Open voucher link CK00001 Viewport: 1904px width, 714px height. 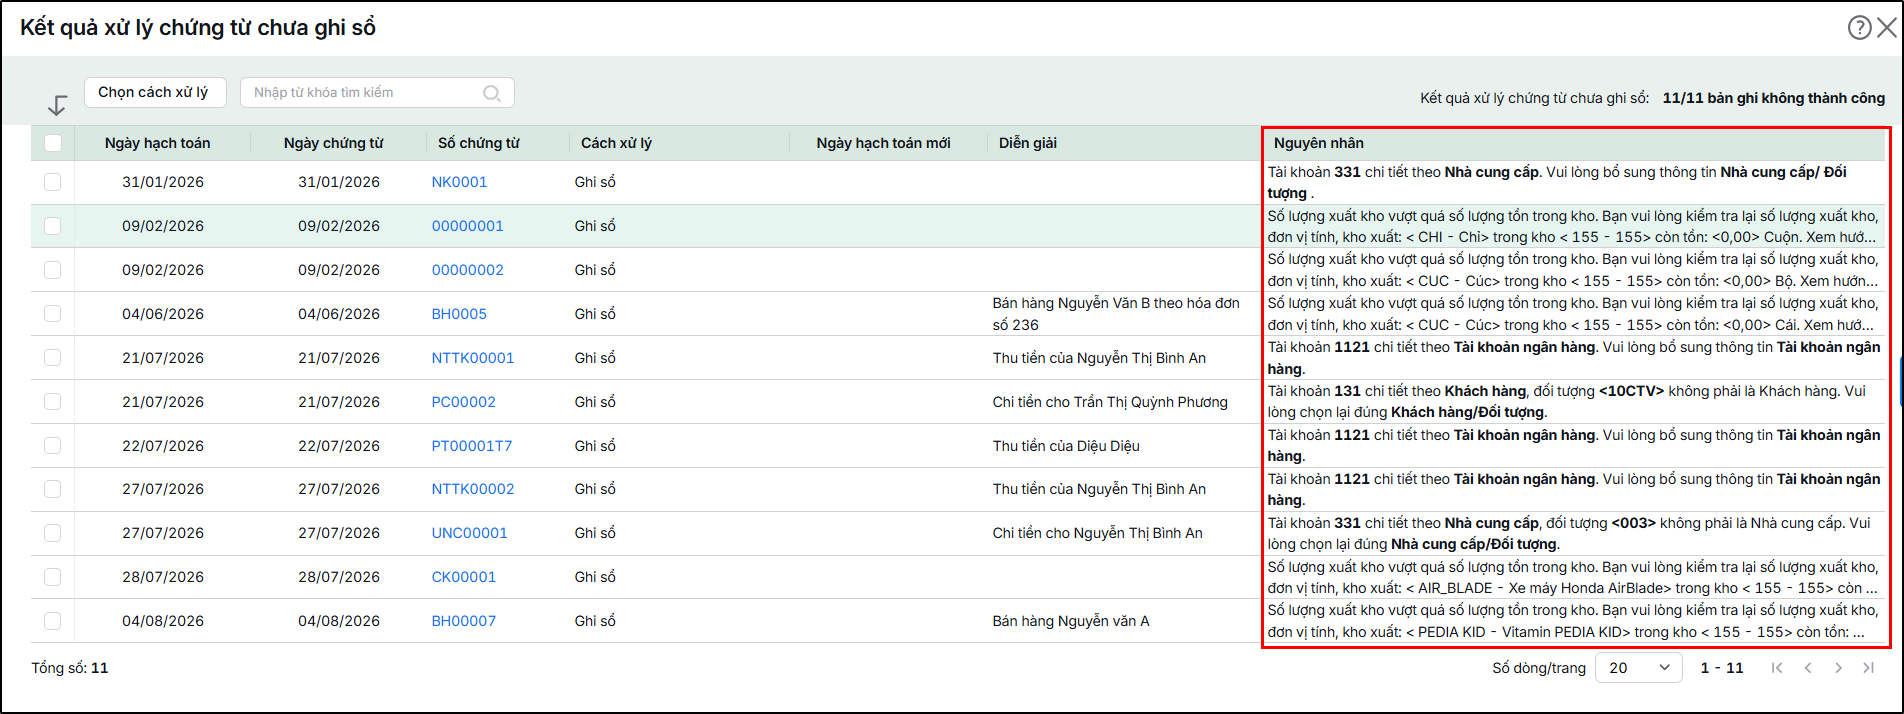(463, 577)
